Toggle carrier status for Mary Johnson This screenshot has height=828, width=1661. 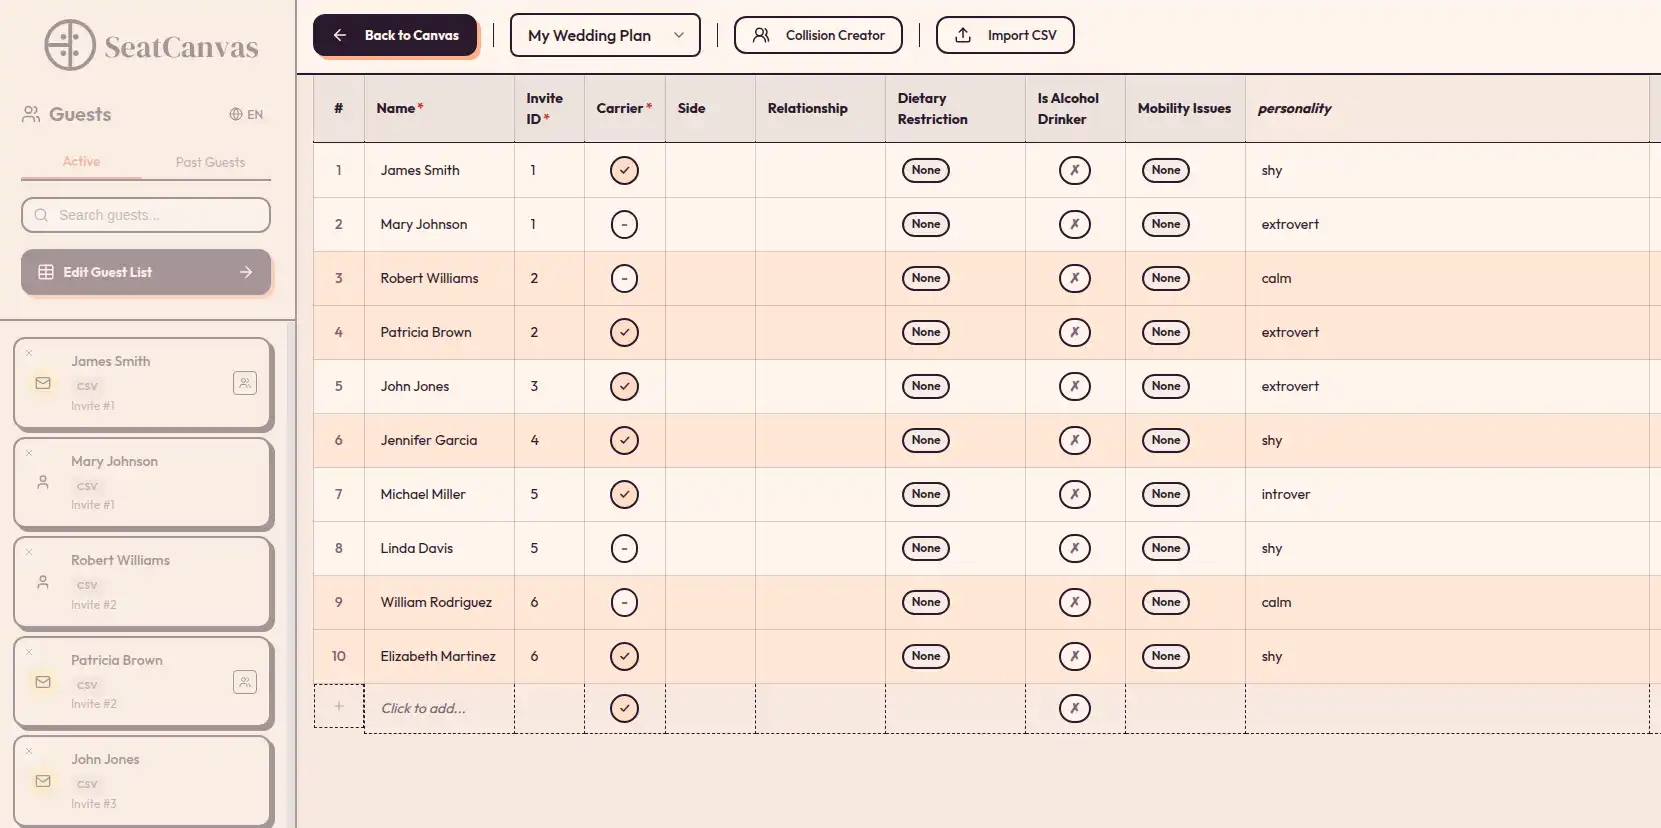(624, 224)
